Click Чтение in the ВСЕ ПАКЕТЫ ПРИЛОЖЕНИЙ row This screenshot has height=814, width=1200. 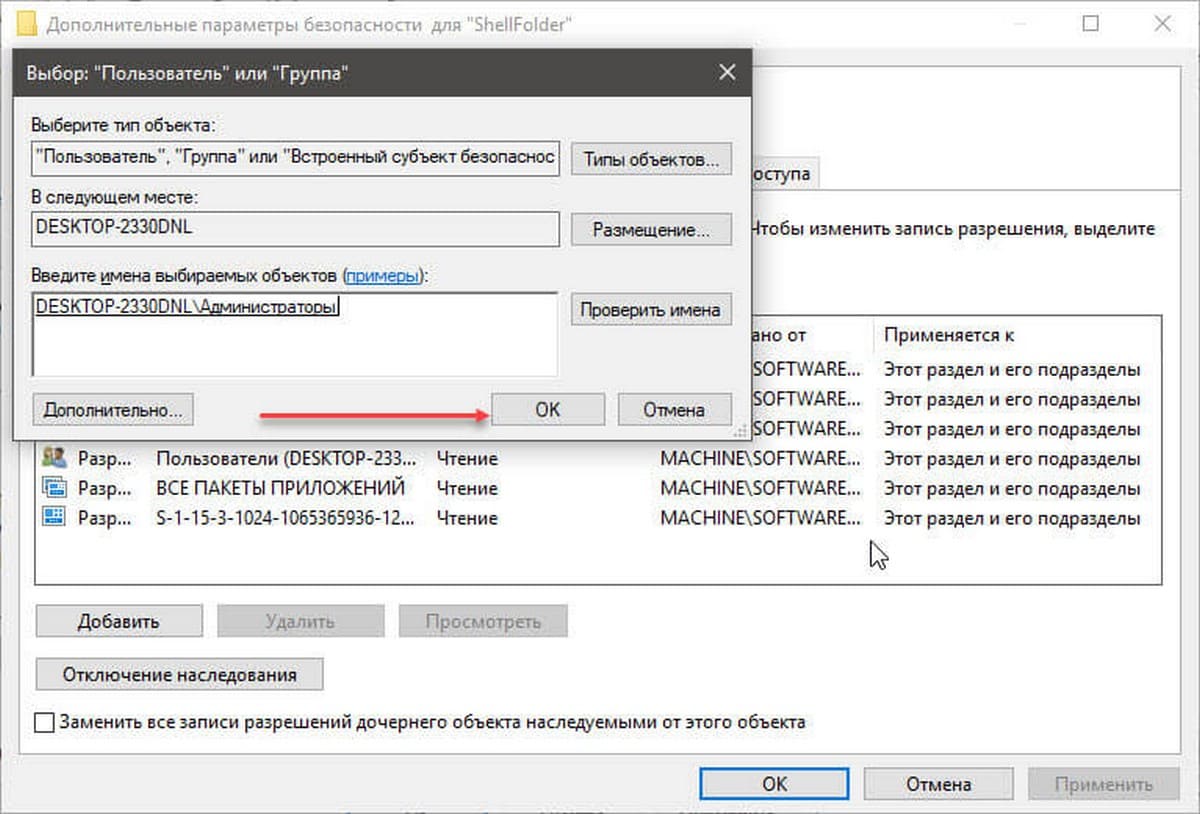(x=467, y=488)
